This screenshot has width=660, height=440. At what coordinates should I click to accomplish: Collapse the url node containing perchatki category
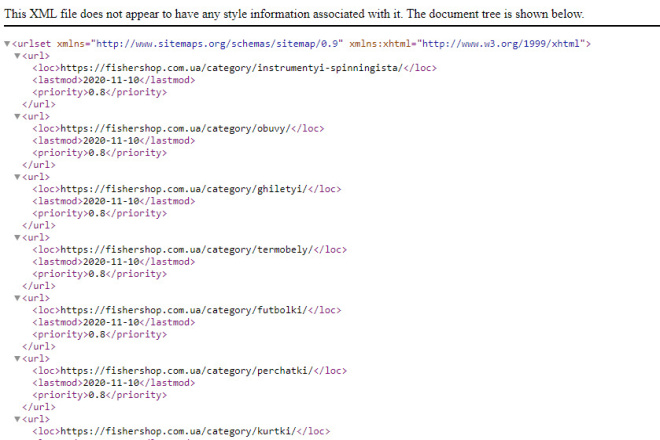pyautogui.click(x=17, y=359)
